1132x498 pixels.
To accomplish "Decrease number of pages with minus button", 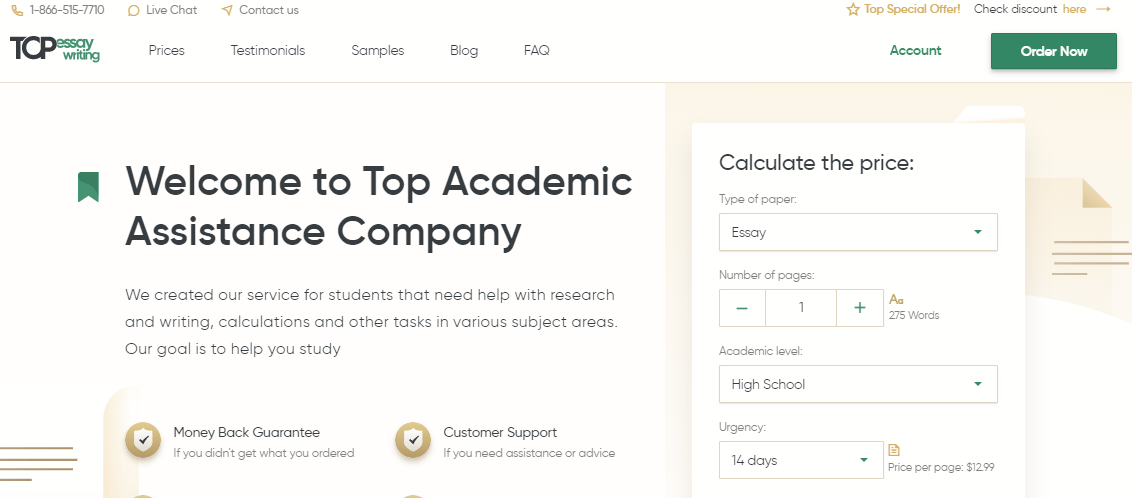I will point(742,307).
